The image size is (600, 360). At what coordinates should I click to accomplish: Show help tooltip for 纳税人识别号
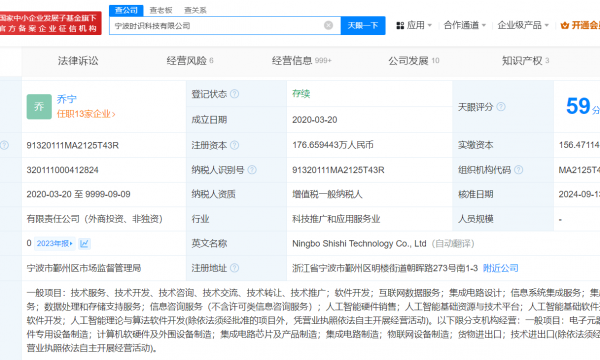(252, 170)
